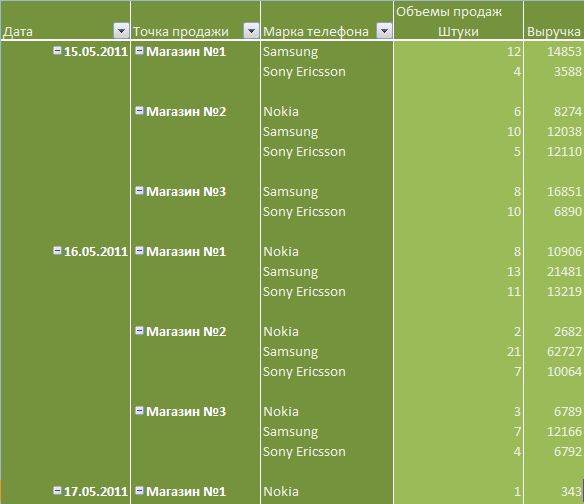
Task: Select the 17.05.2011 date cell
Action: coord(96,491)
